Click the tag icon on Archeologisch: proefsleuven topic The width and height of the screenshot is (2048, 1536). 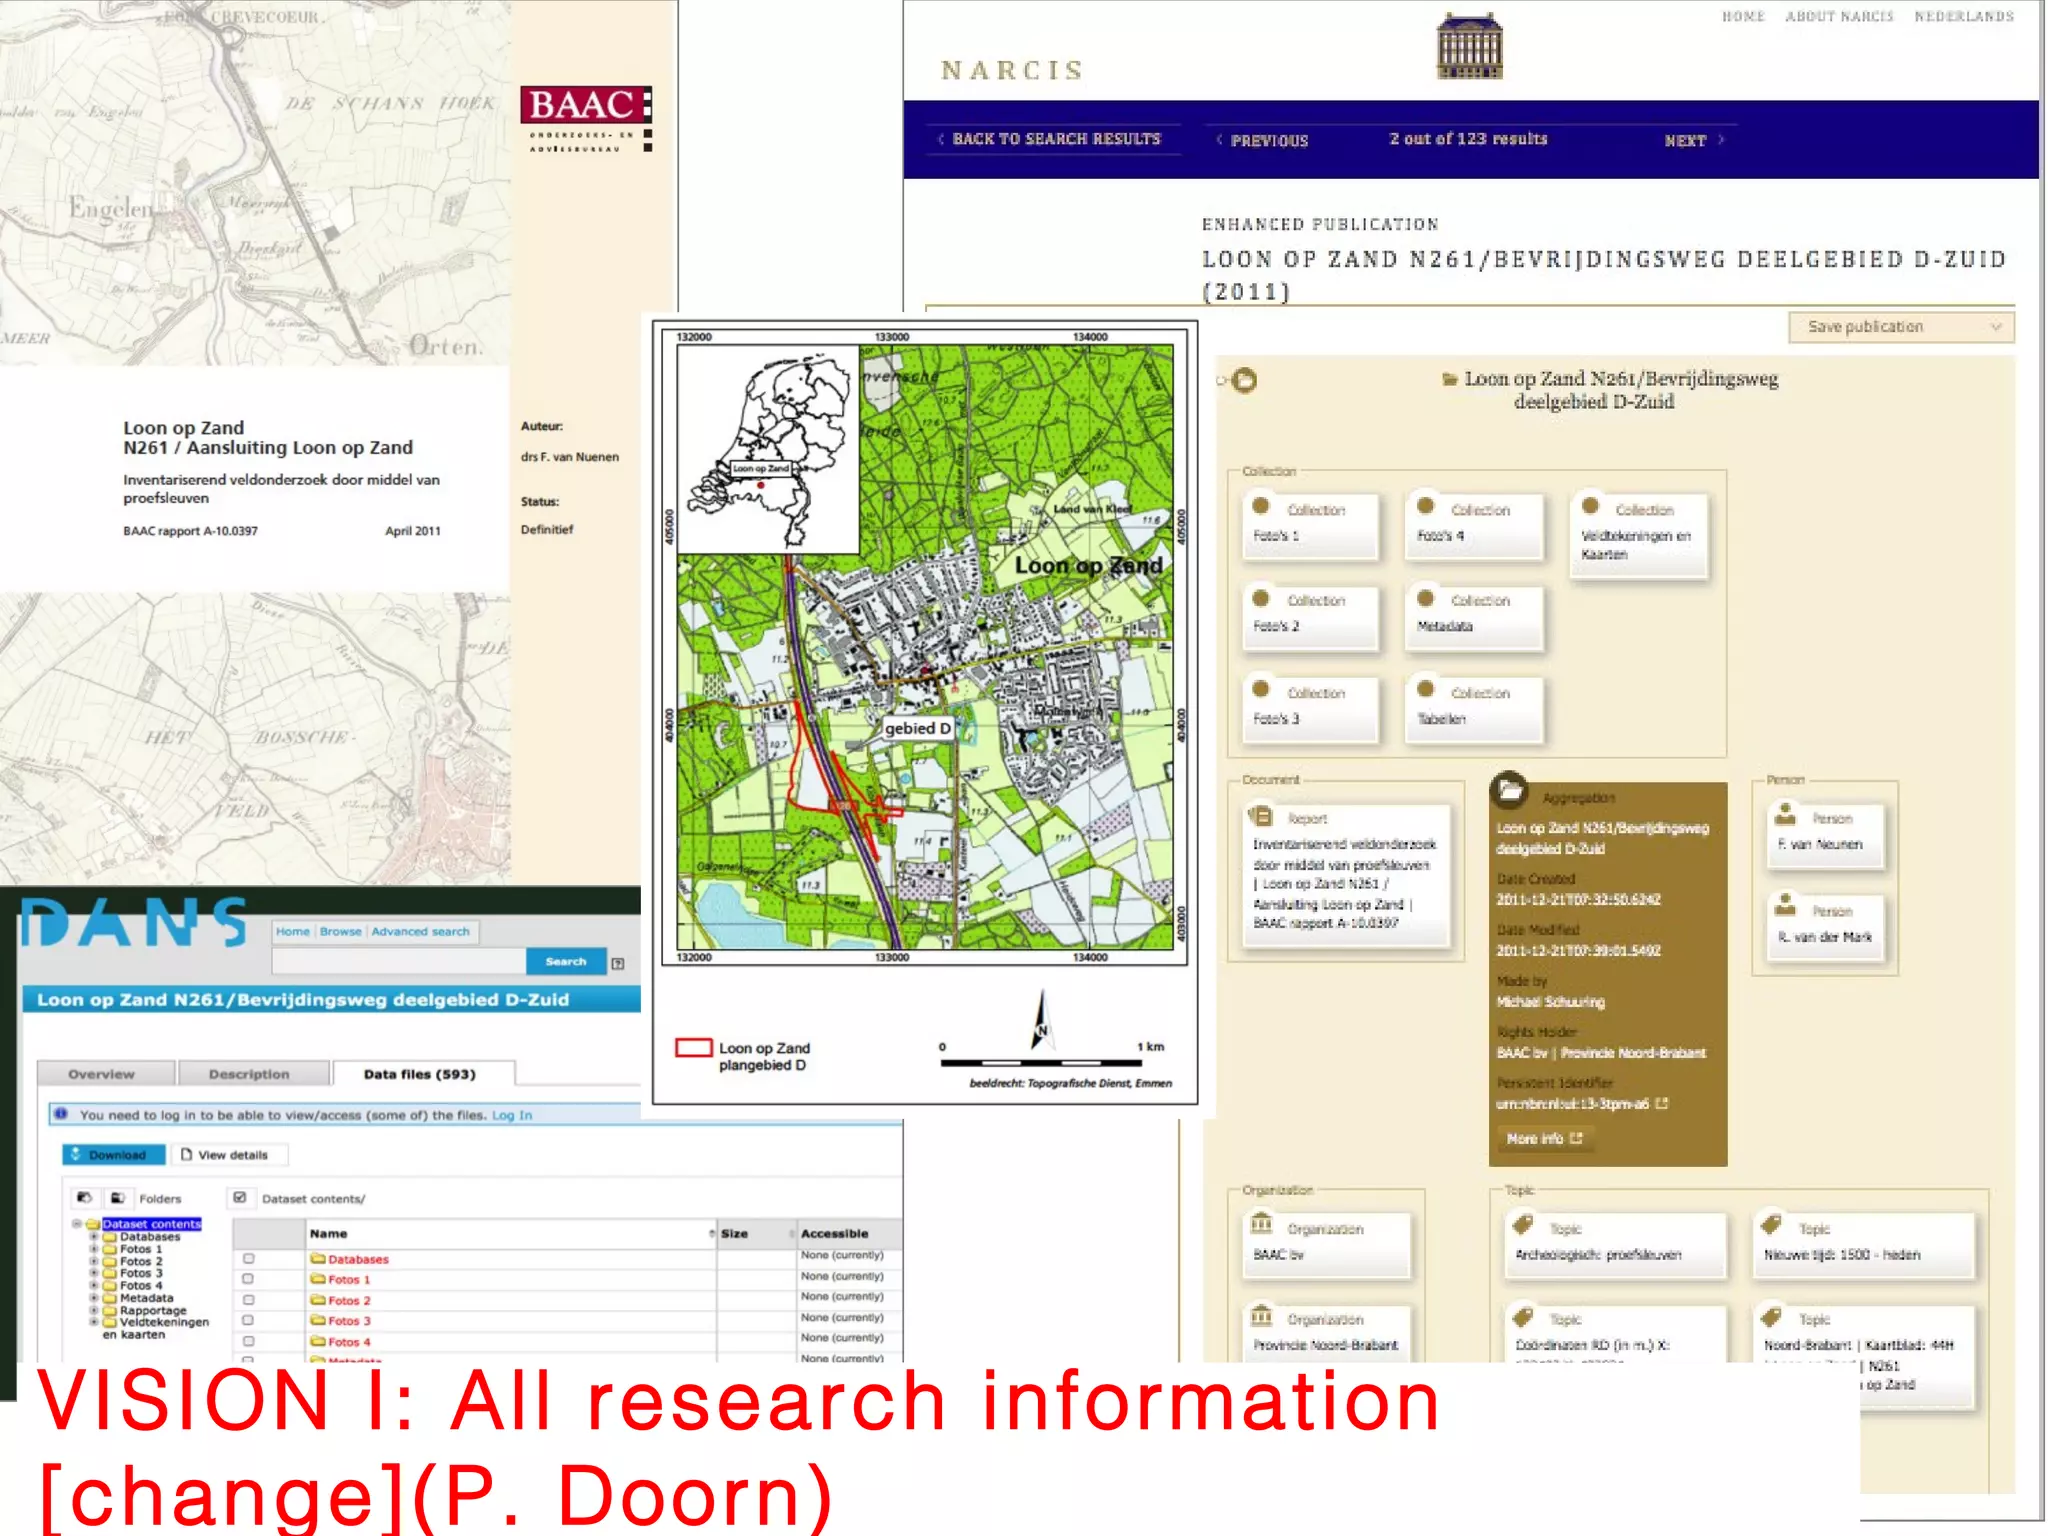[1523, 1224]
